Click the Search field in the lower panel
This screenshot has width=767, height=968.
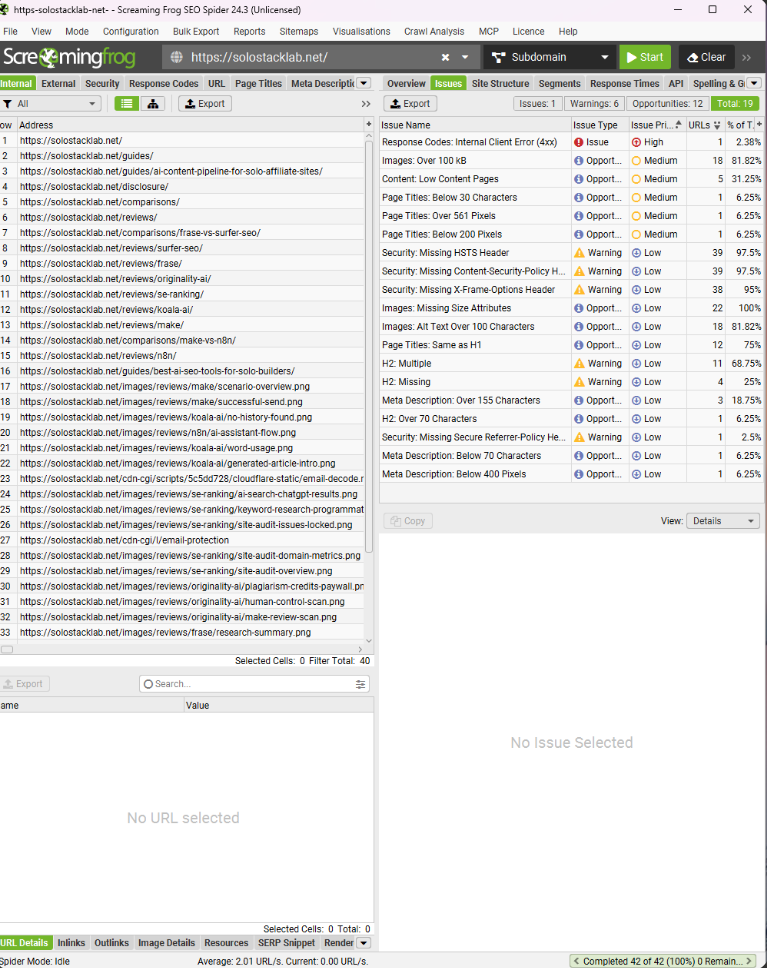[254, 684]
